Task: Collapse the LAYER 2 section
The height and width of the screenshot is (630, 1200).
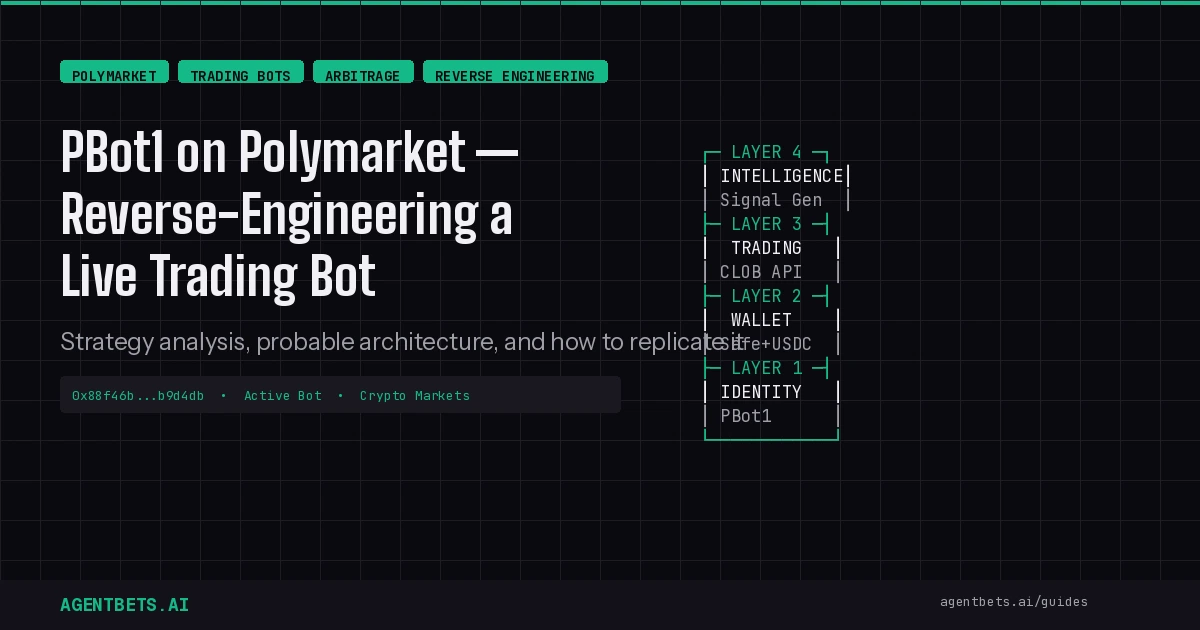Action: click(x=766, y=296)
